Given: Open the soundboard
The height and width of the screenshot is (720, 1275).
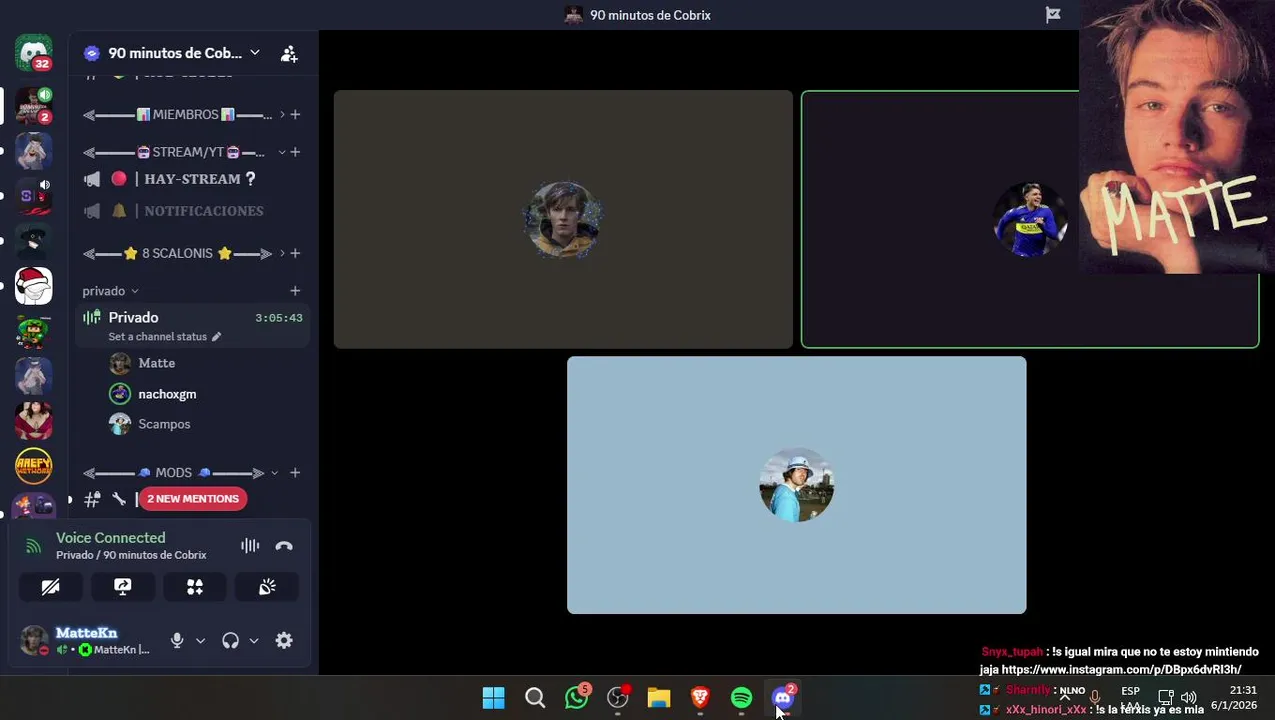Looking at the screenshot, I should click(x=267, y=587).
